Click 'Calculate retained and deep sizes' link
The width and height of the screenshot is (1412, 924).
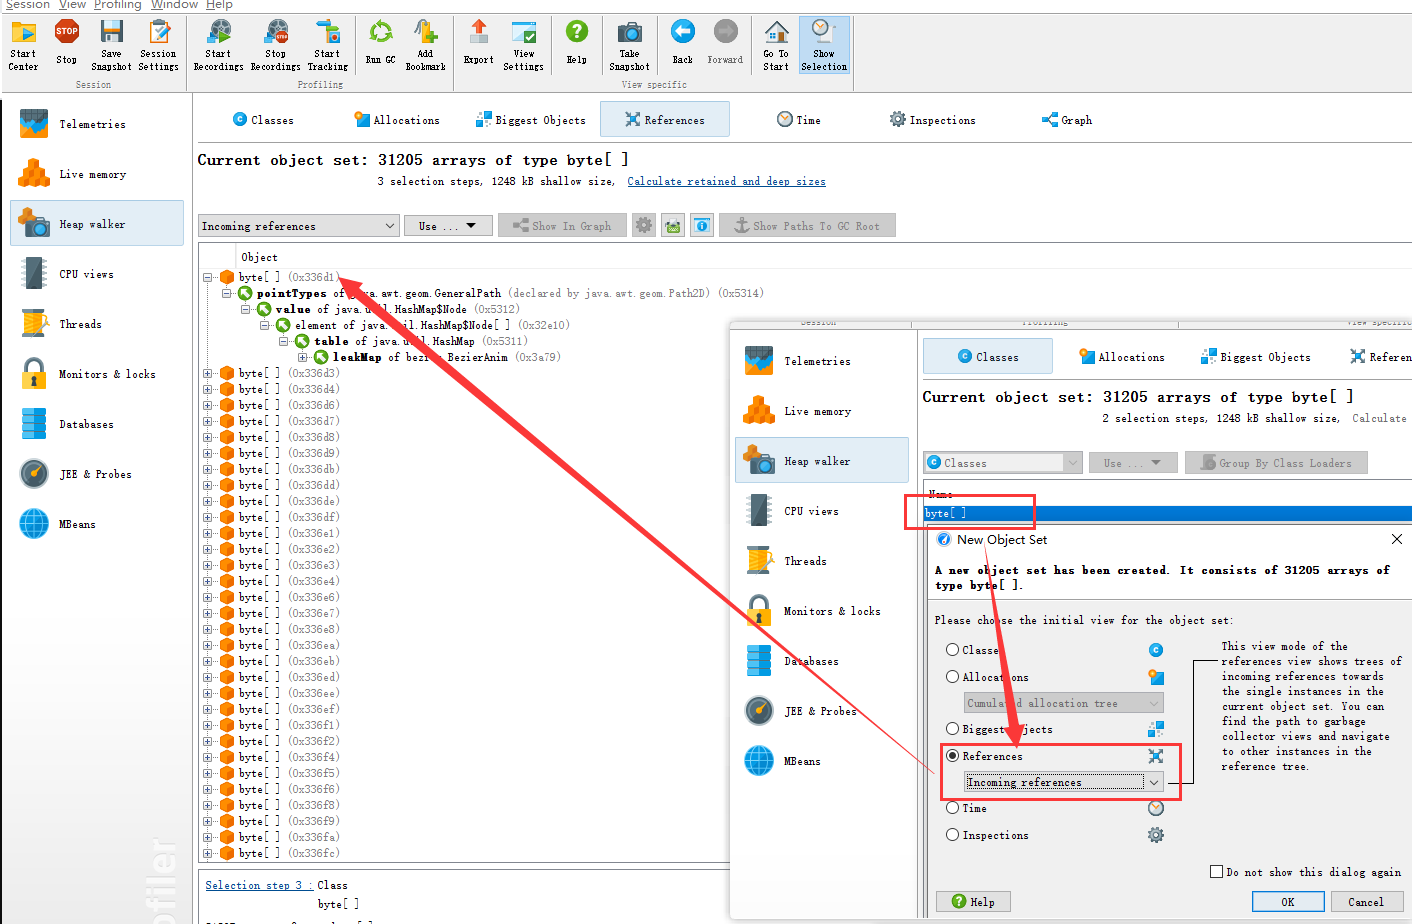pyautogui.click(x=726, y=181)
